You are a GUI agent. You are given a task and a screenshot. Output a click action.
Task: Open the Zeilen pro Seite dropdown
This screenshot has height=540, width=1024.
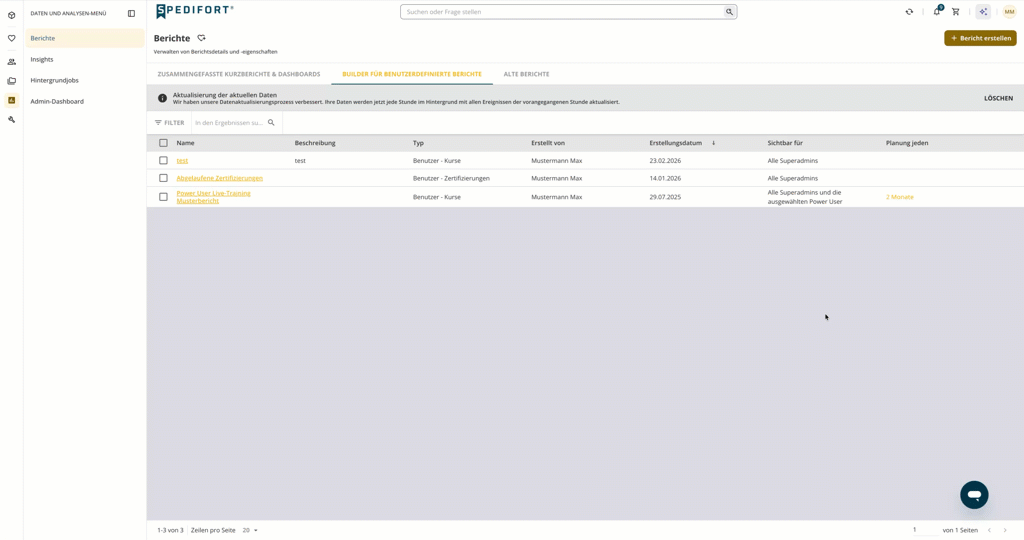click(x=250, y=530)
